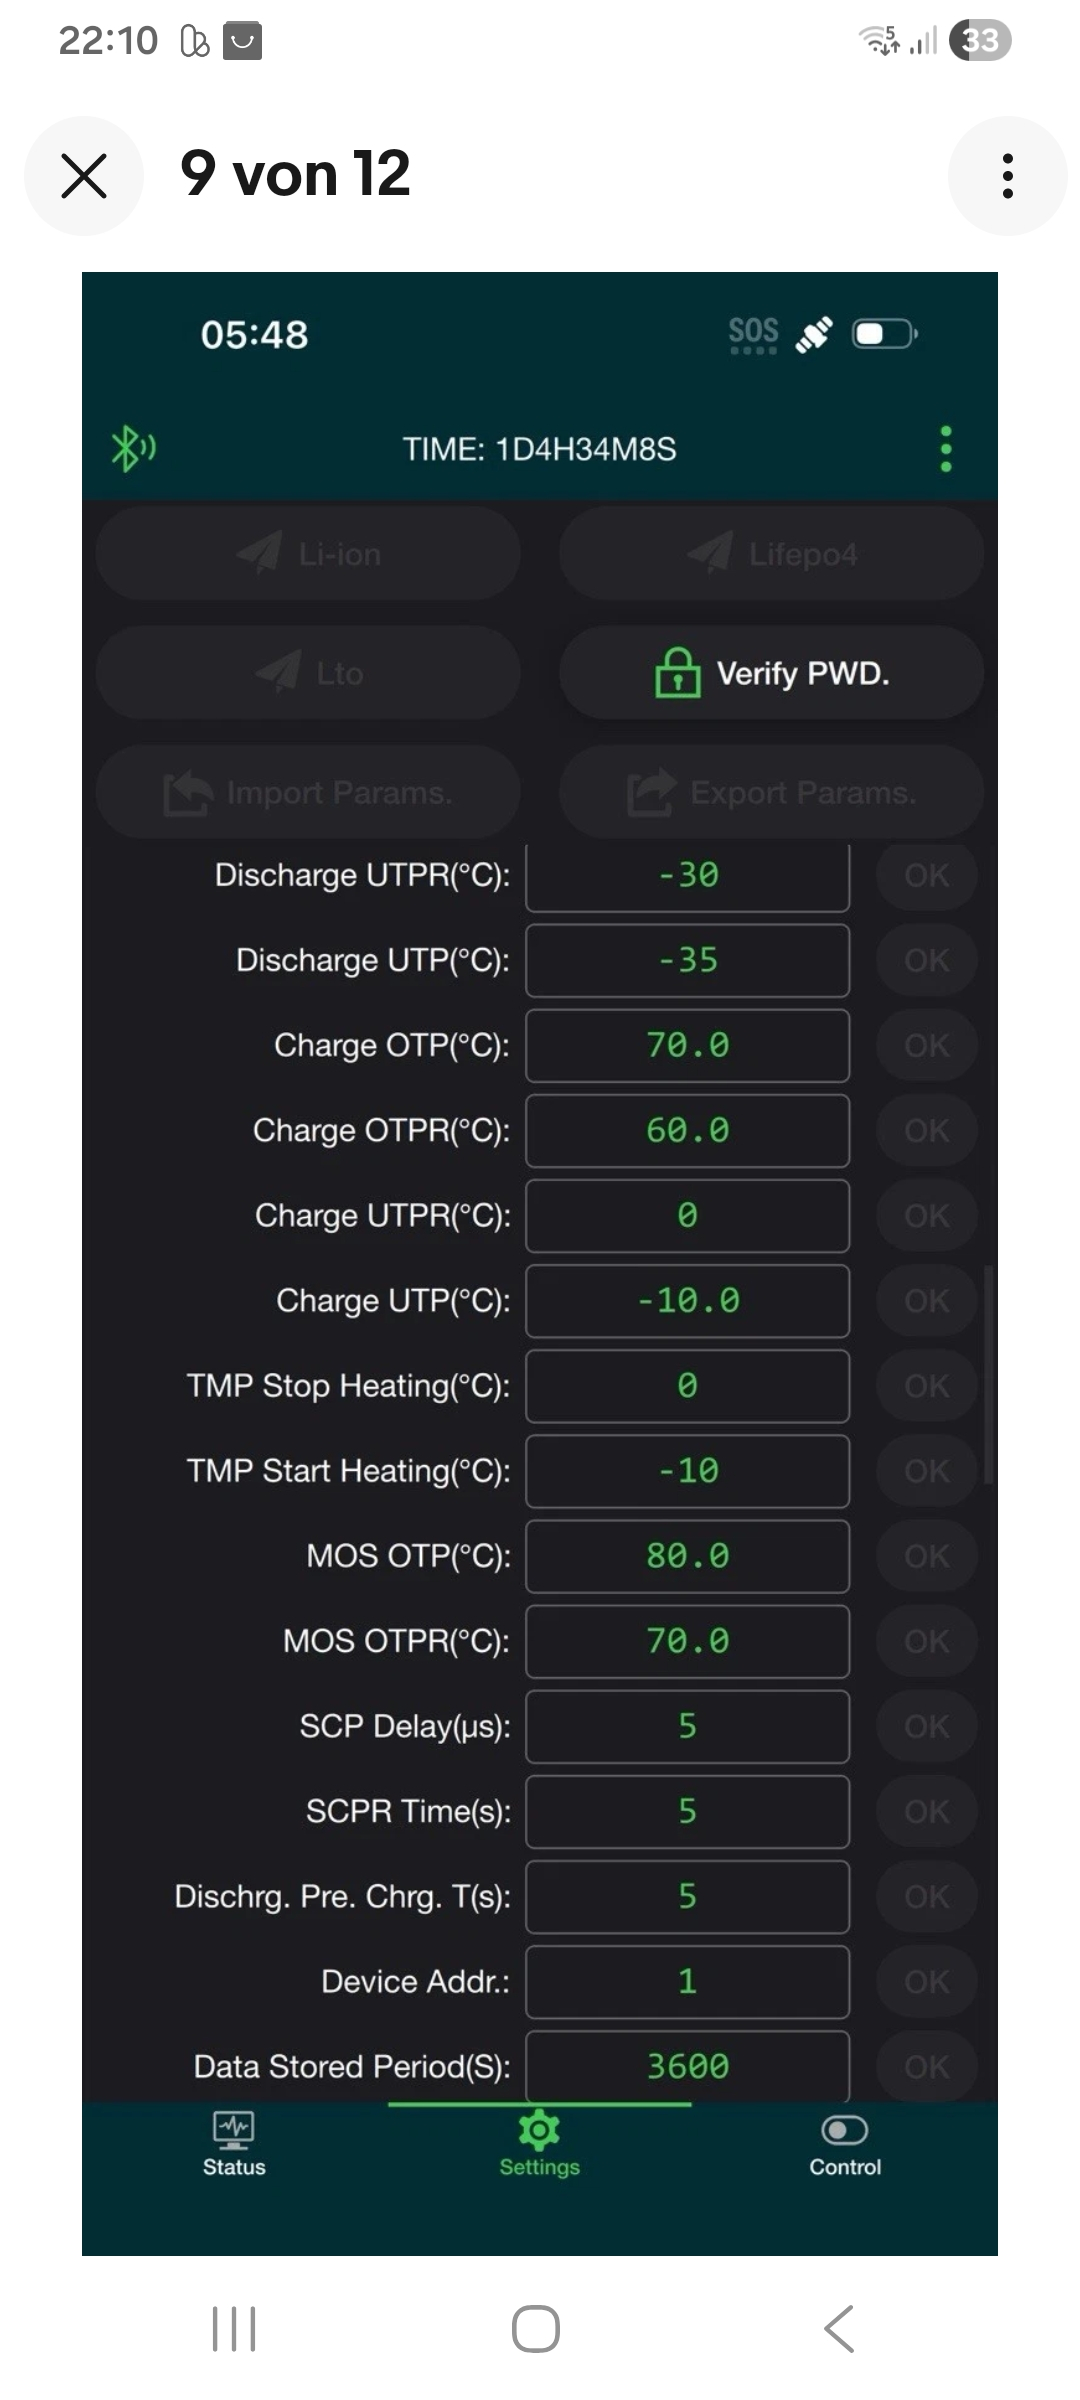Image resolution: width=1080 pixels, height=2400 pixels.
Task: Open the gallery three-dot overflow menu
Action: (x=1007, y=176)
